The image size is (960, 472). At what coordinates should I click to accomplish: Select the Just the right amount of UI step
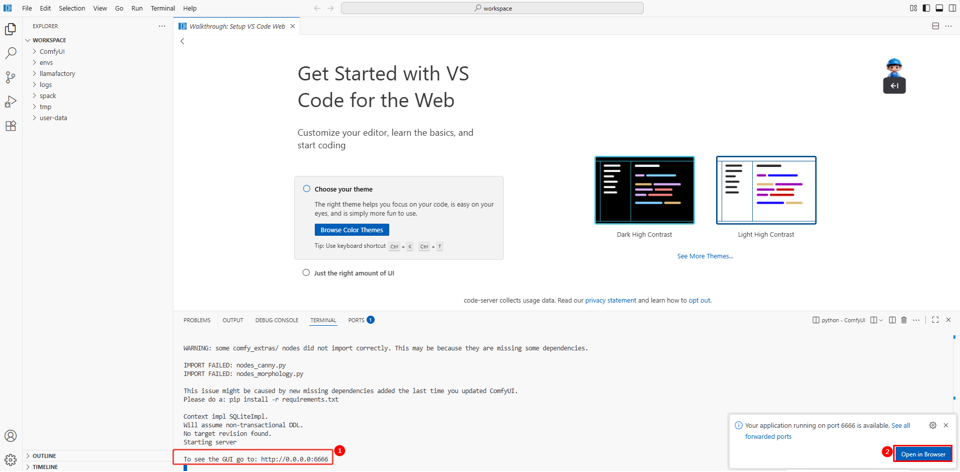pos(307,273)
